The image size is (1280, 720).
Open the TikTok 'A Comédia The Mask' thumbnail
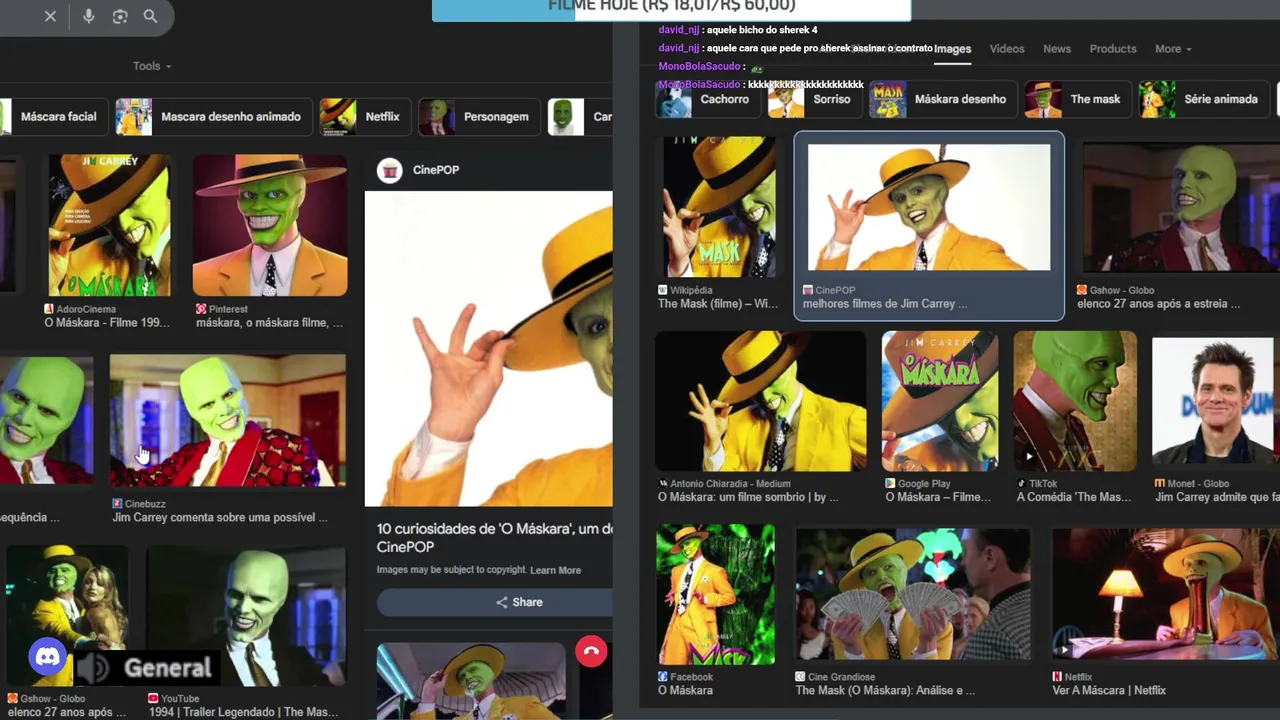pyautogui.click(x=1075, y=401)
